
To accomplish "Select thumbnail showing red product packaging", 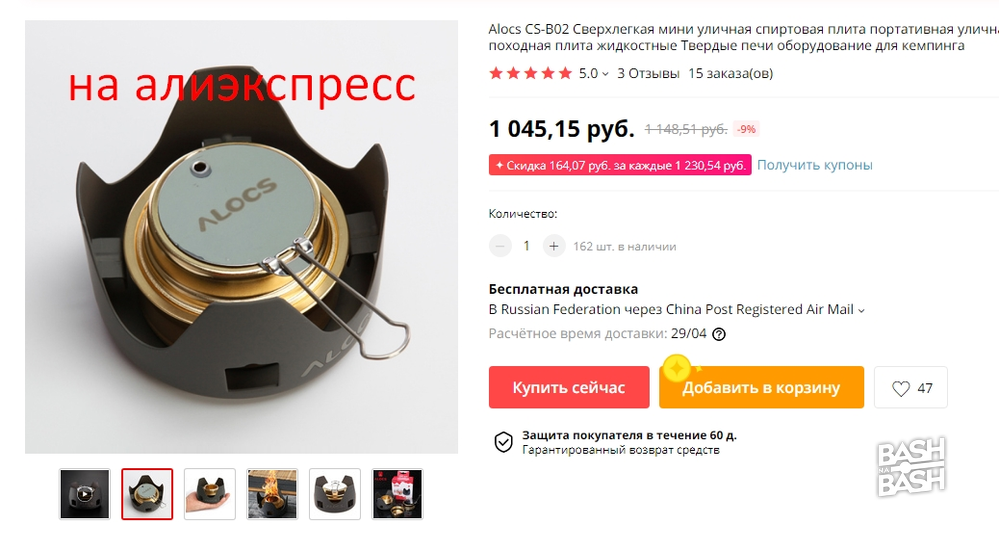I will pyautogui.click(x=398, y=494).
